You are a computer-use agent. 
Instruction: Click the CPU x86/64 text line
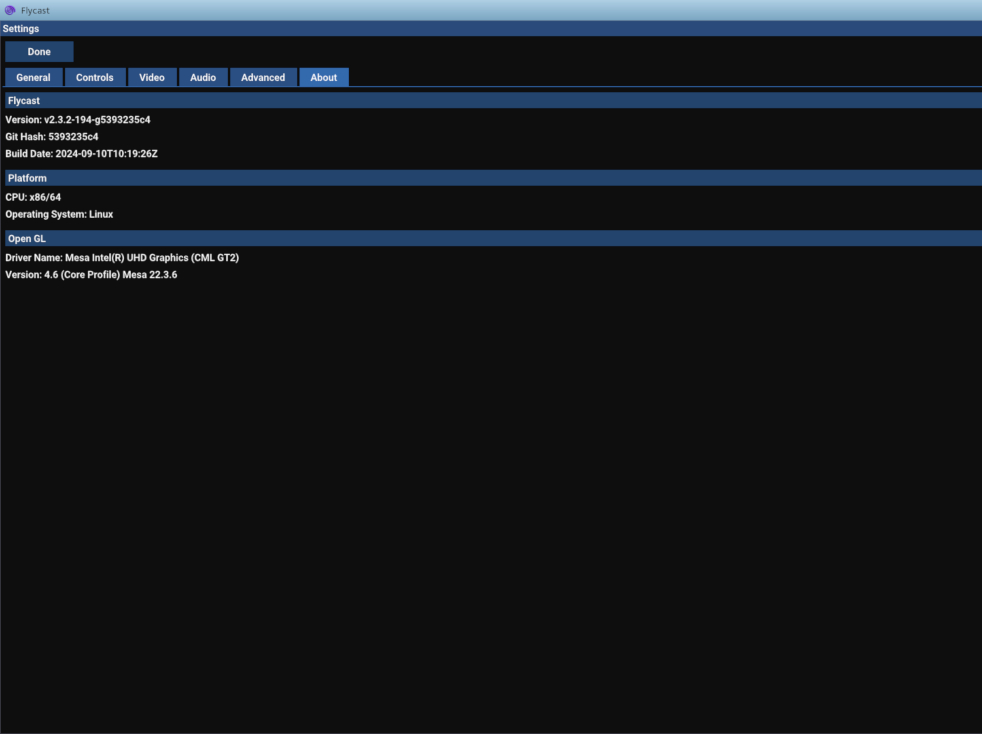[x=33, y=197]
